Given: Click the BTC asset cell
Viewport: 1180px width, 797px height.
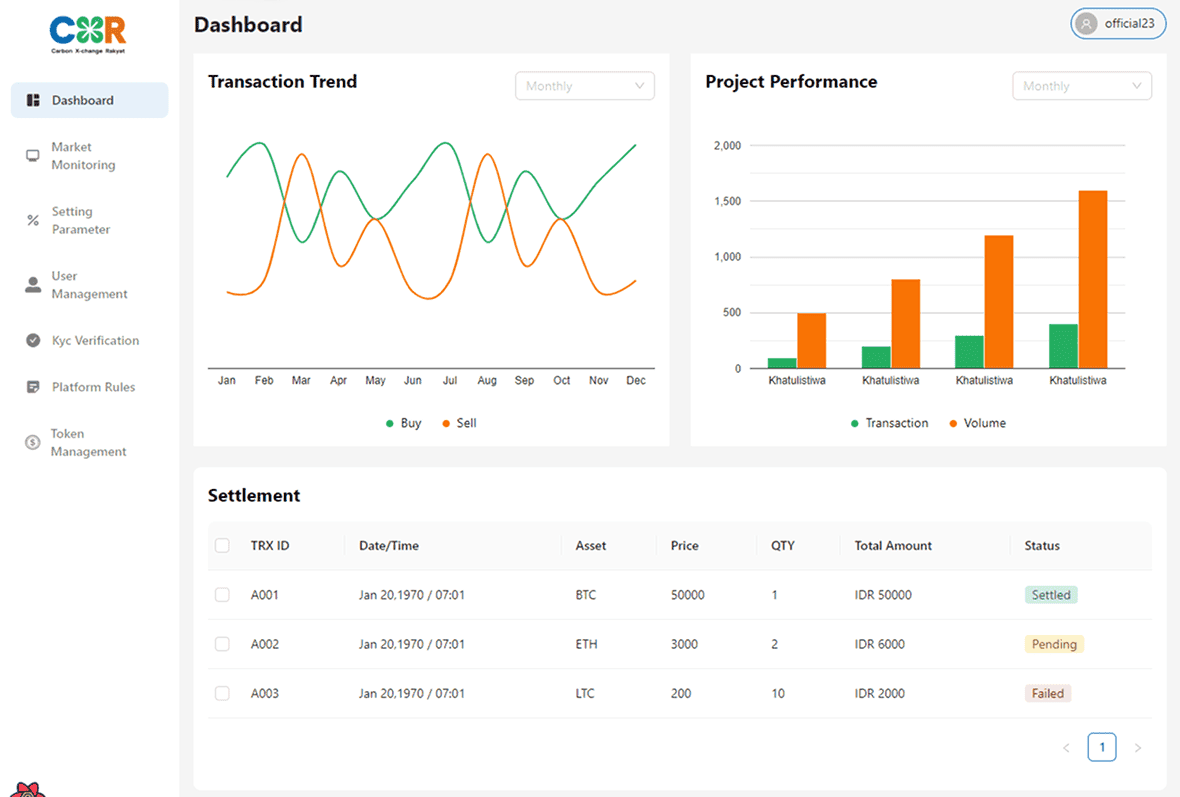Looking at the screenshot, I should 585,595.
